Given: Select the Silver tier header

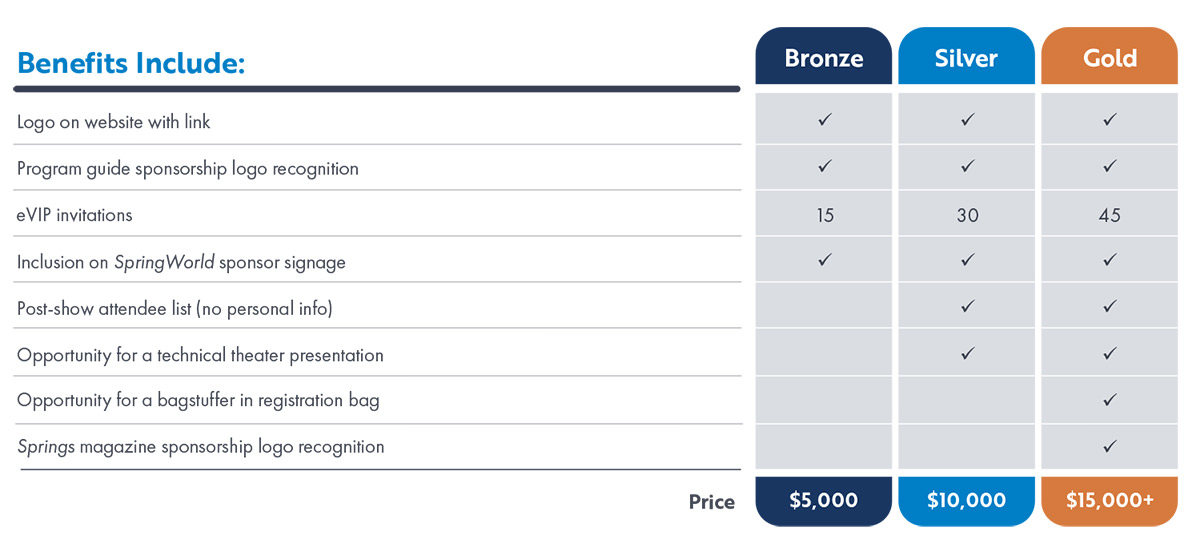Looking at the screenshot, I should (x=966, y=58).
